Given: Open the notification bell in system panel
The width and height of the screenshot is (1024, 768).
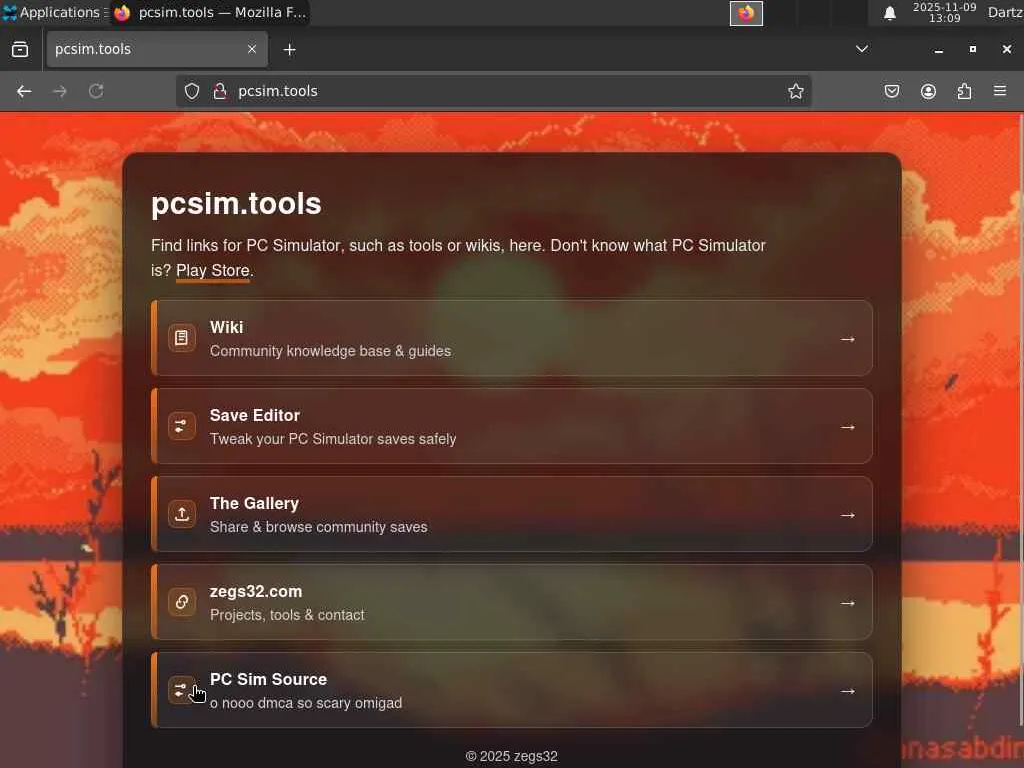Looking at the screenshot, I should coord(889,13).
